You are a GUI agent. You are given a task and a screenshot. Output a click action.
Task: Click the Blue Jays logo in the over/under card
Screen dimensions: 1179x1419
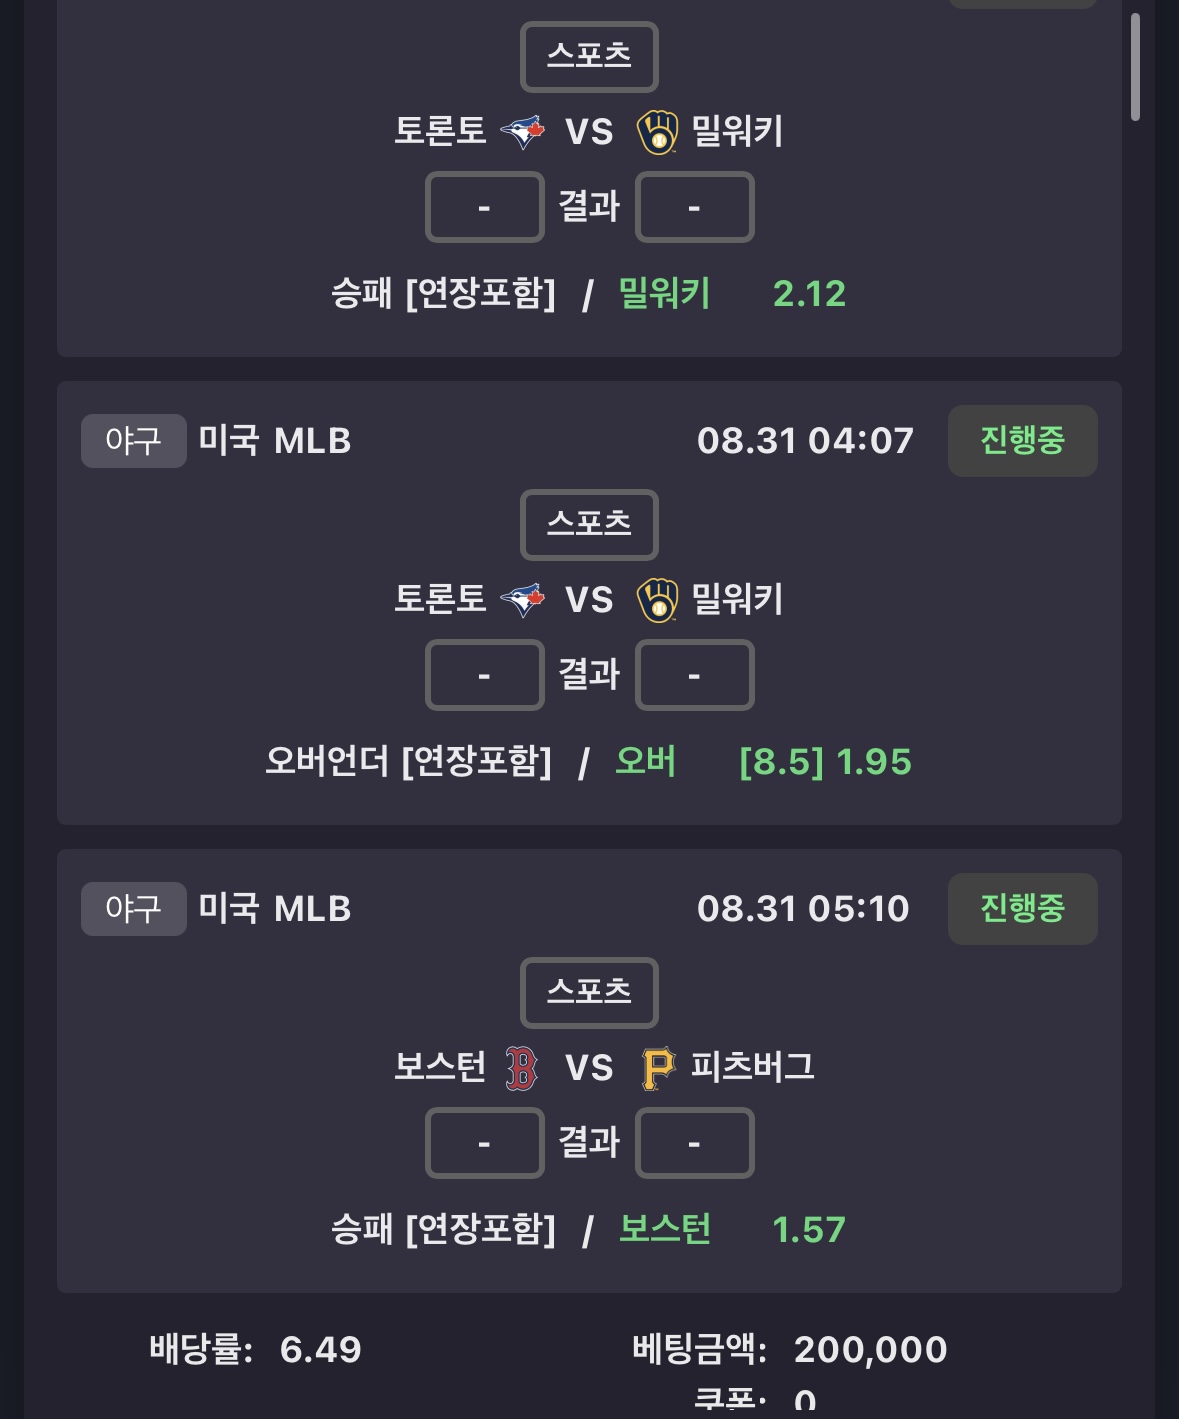[x=523, y=599]
